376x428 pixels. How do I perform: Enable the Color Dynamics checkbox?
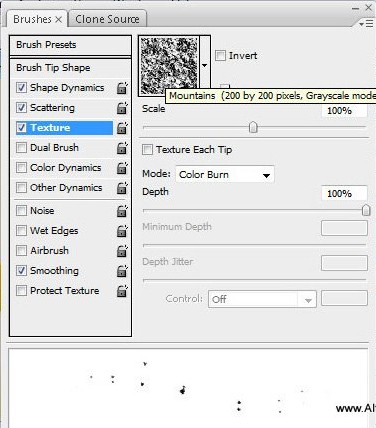[x=21, y=168]
